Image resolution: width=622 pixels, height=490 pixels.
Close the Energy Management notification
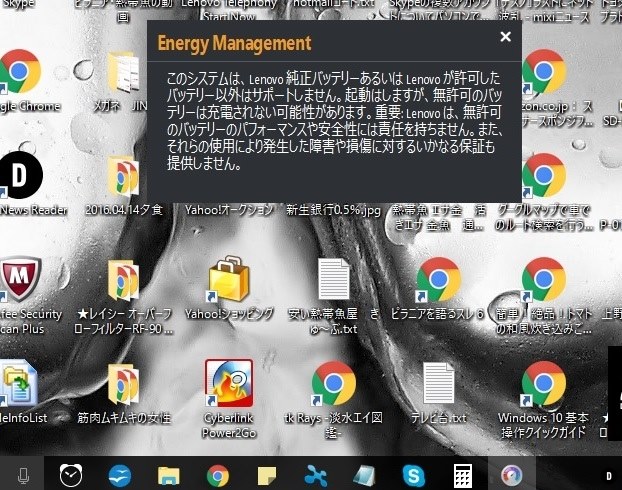pyautogui.click(x=505, y=37)
